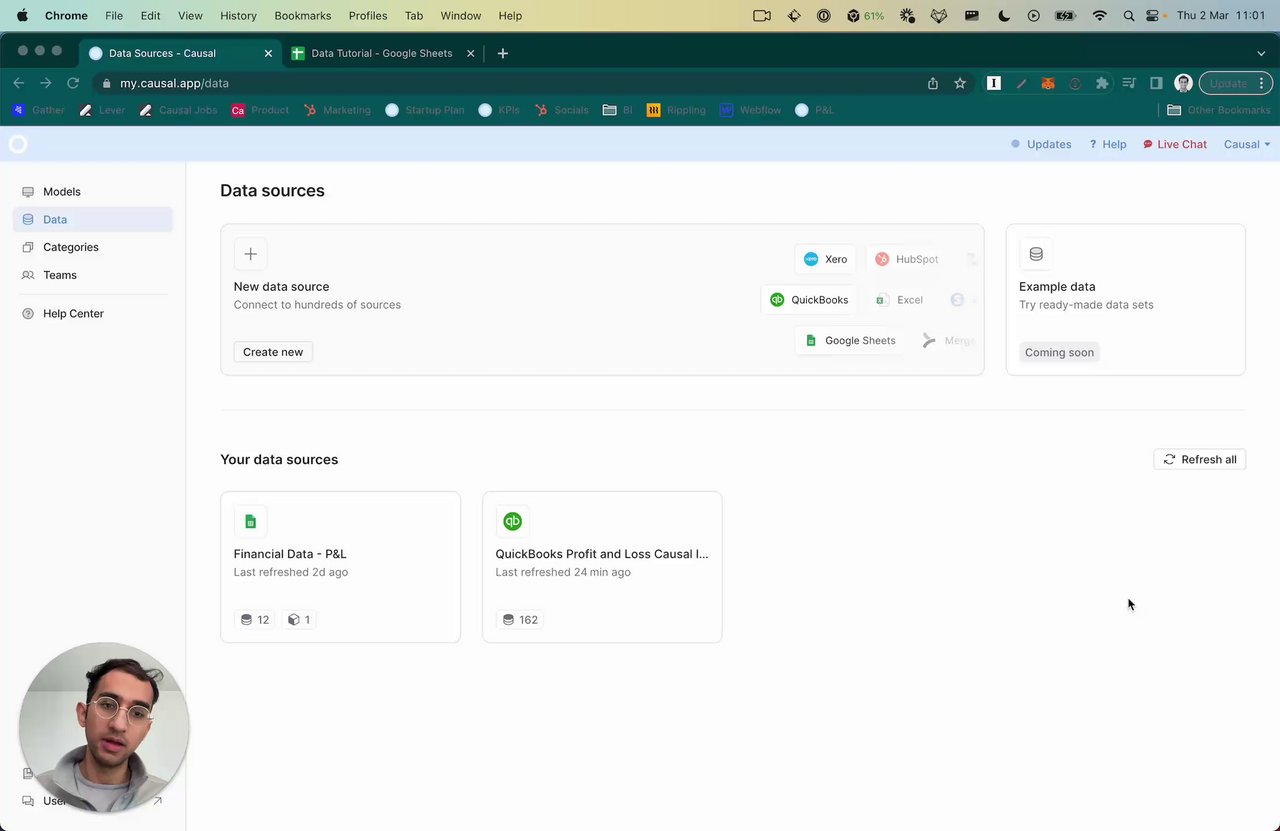The height and width of the screenshot is (831, 1280).
Task: Open the Financial Data - P&L data source
Action: [340, 567]
